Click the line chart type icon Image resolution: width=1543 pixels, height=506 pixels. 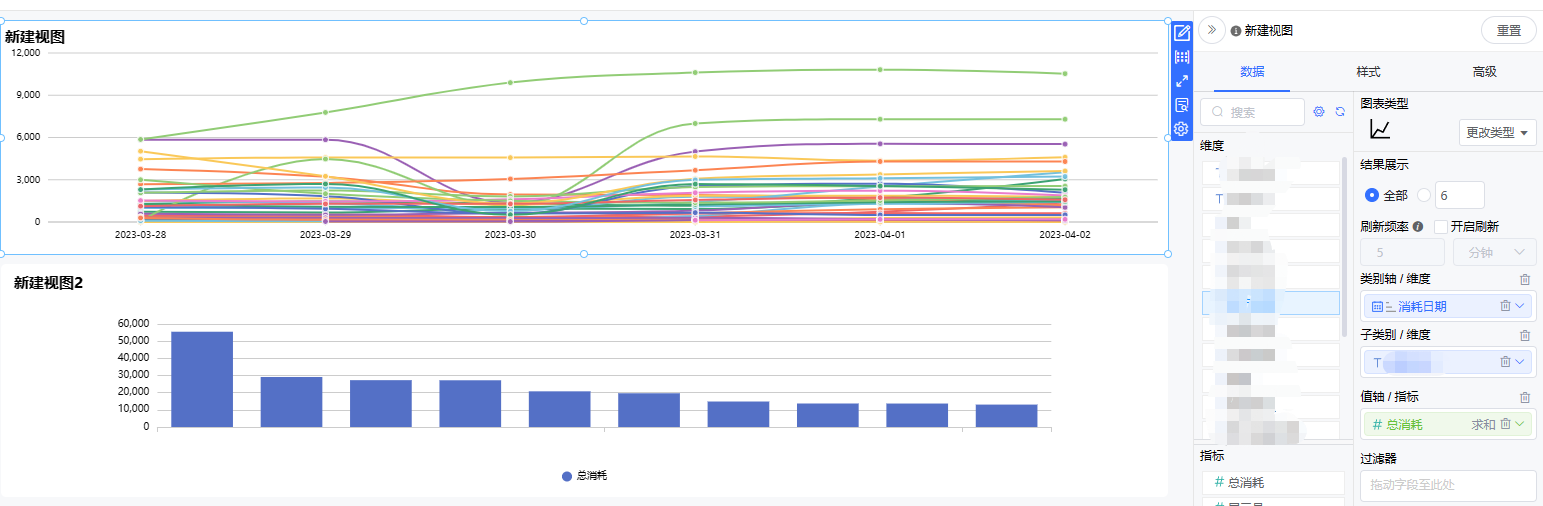pos(1380,129)
